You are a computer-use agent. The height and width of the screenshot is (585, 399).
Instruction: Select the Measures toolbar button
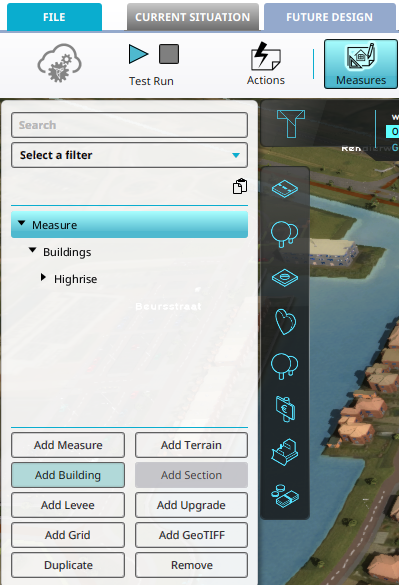tap(361, 64)
